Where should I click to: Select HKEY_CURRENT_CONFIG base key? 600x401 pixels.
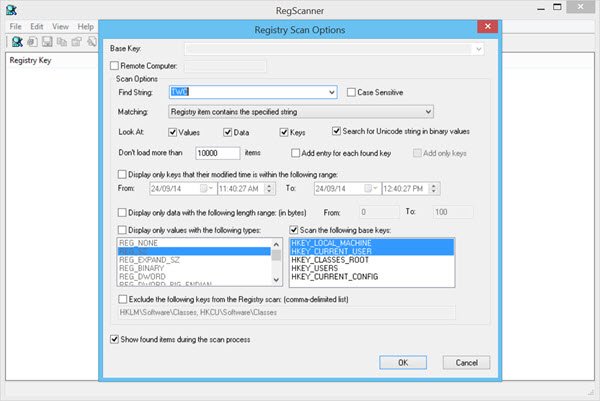click(x=372, y=277)
